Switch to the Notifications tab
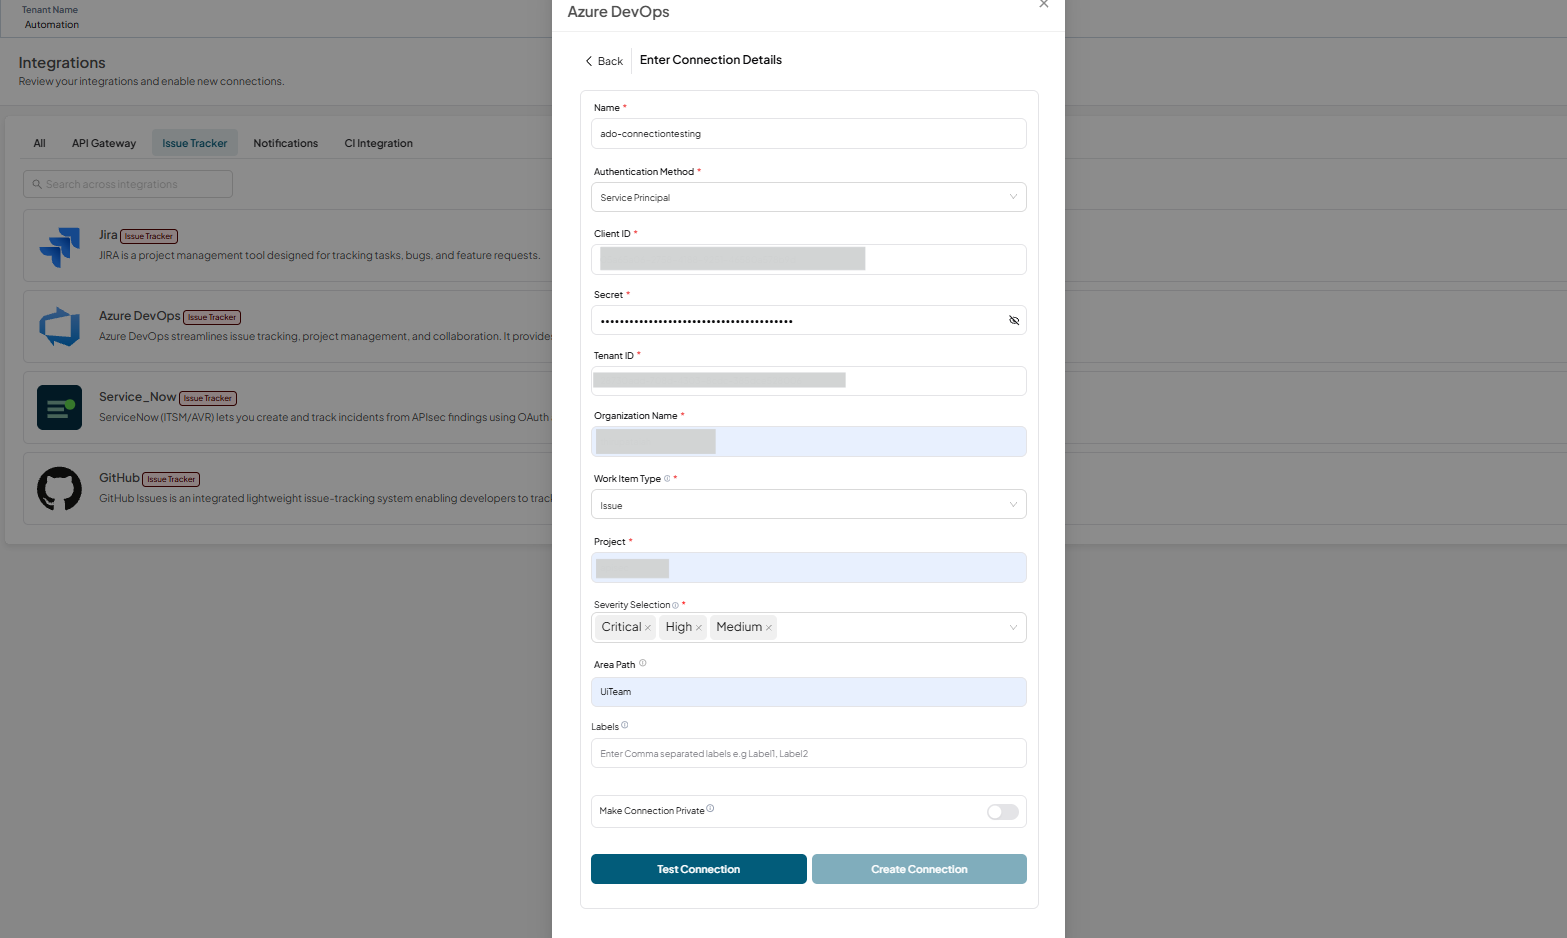This screenshot has width=1567, height=938. (x=286, y=143)
